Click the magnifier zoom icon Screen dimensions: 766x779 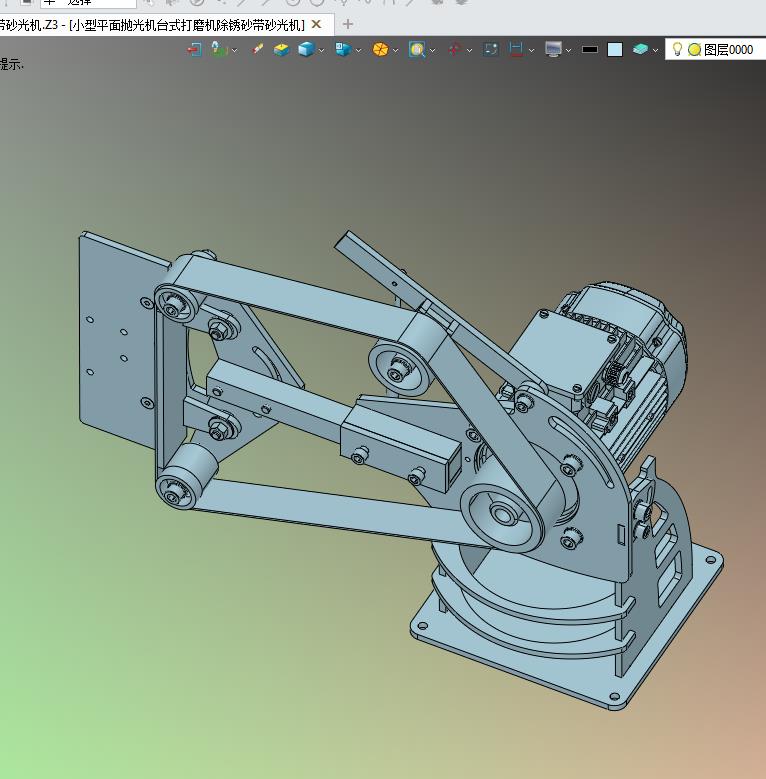tap(417, 50)
